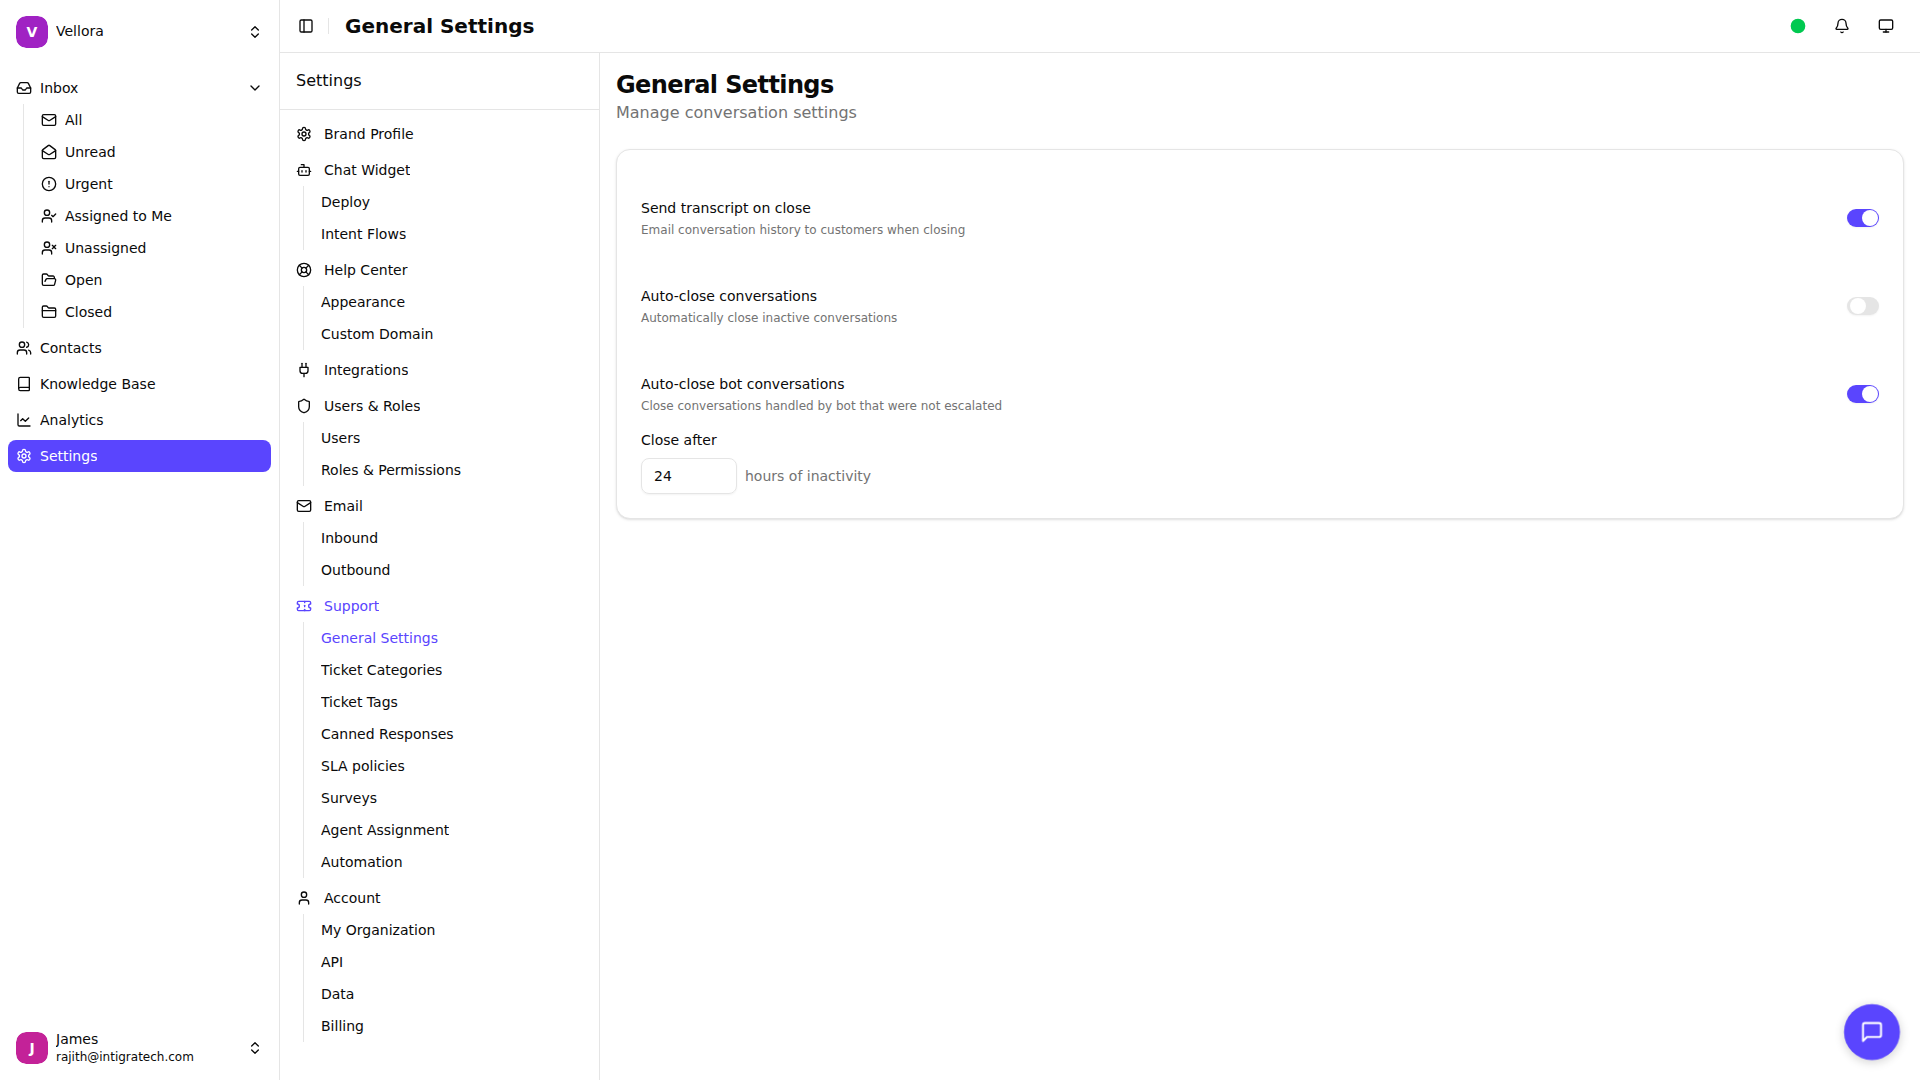Open Inbound email settings
Viewport: 1920px width, 1080px height.
[x=349, y=538]
